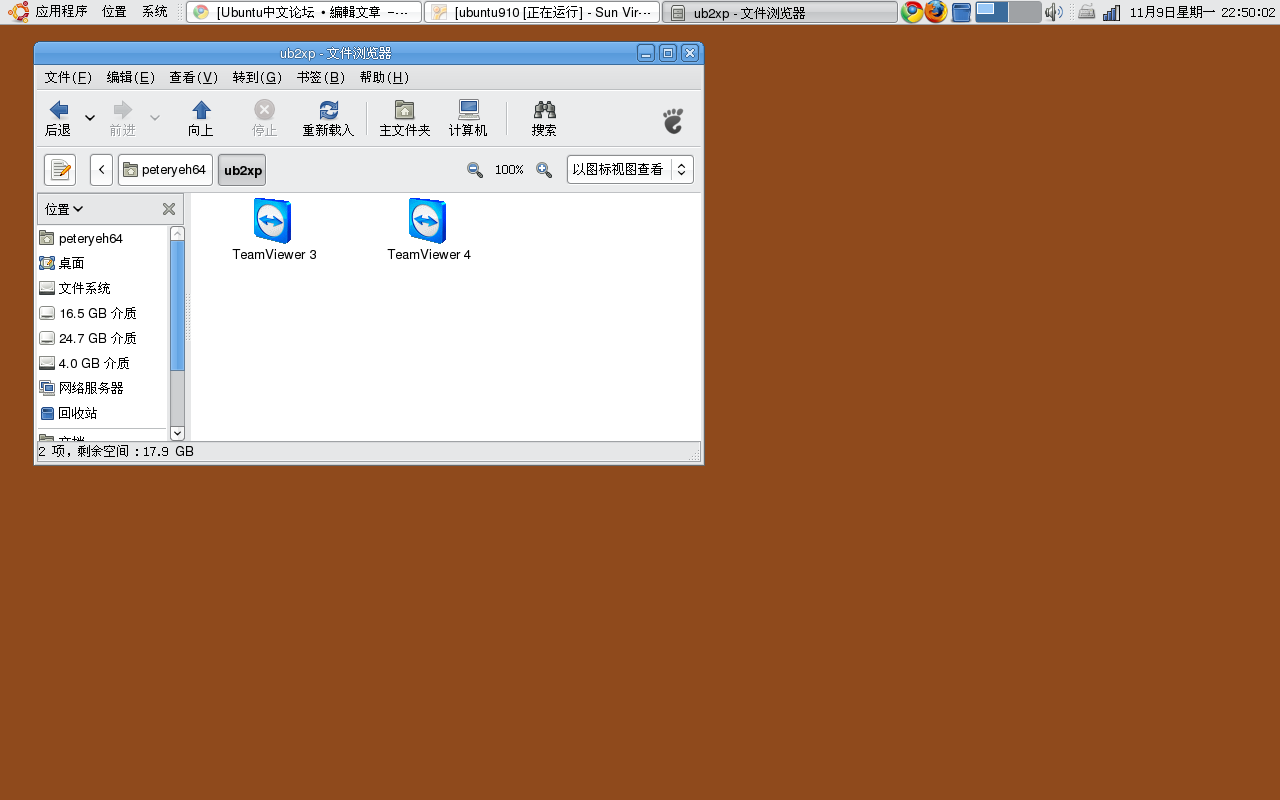Click the 停止 stop icon
The width and height of the screenshot is (1280, 800).
click(x=264, y=118)
